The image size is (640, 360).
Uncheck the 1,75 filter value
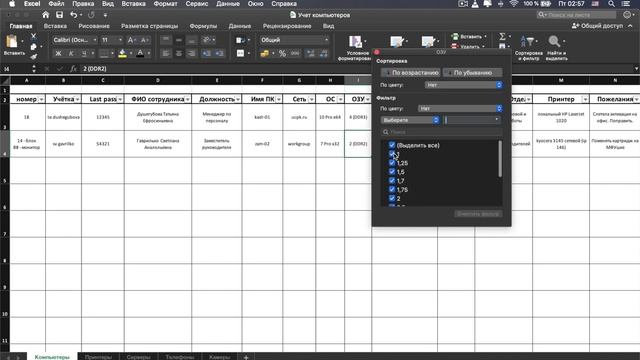pyautogui.click(x=392, y=189)
